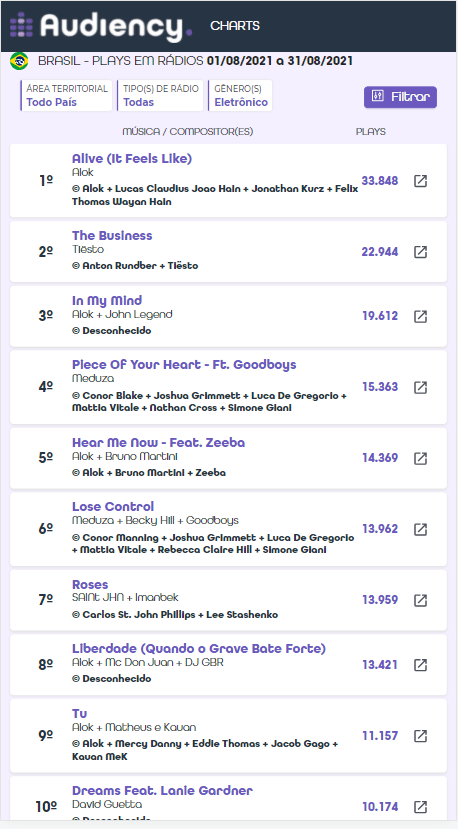The height and width of the screenshot is (829, 458).
Task: Open external link icon for Liberdade track
Action: (420, 665)
